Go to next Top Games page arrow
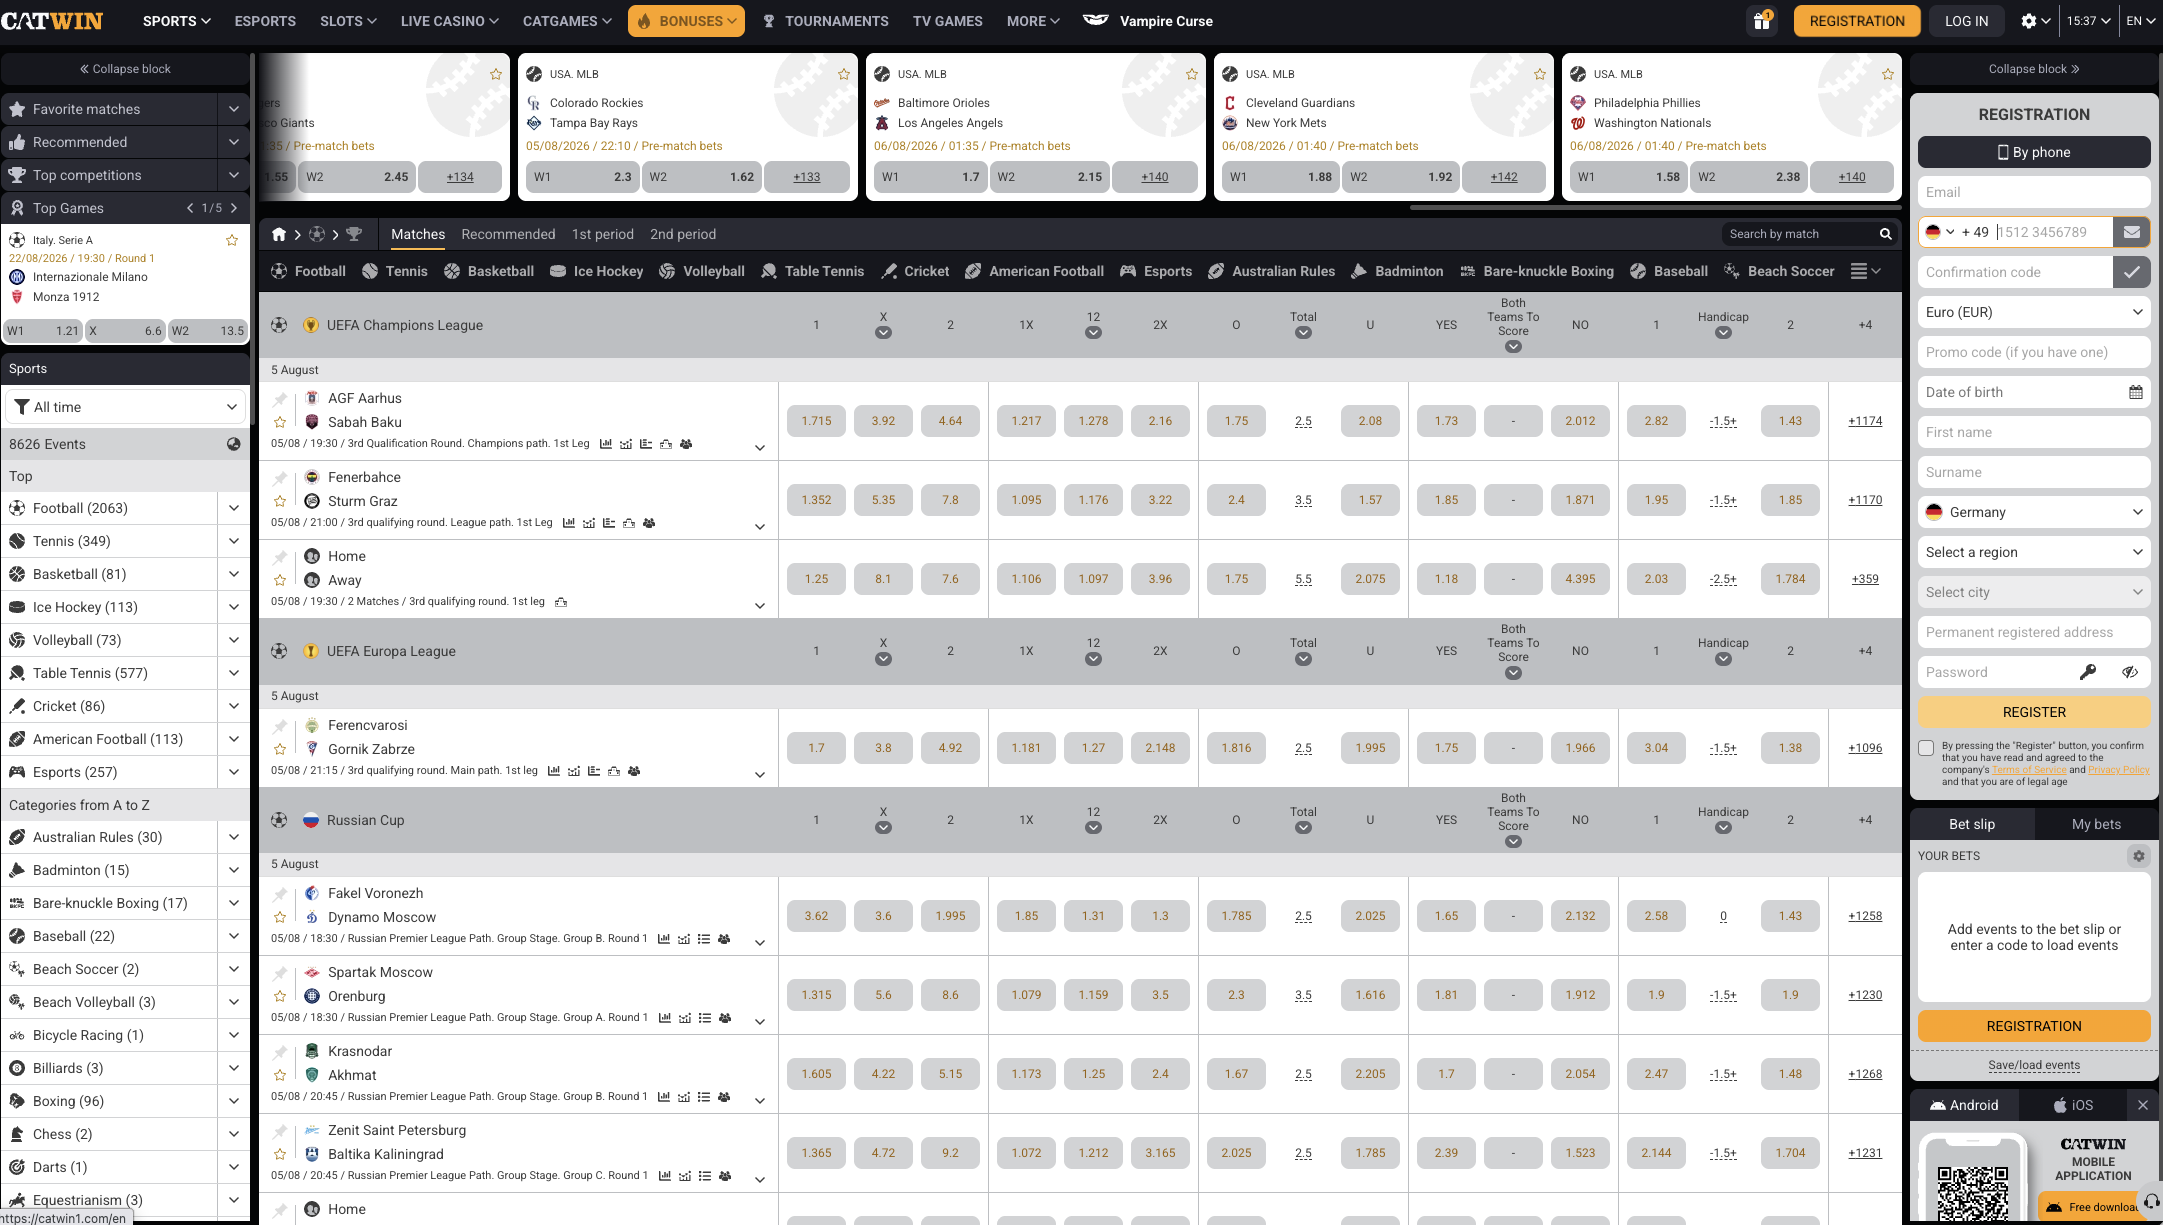 (234, 208)
